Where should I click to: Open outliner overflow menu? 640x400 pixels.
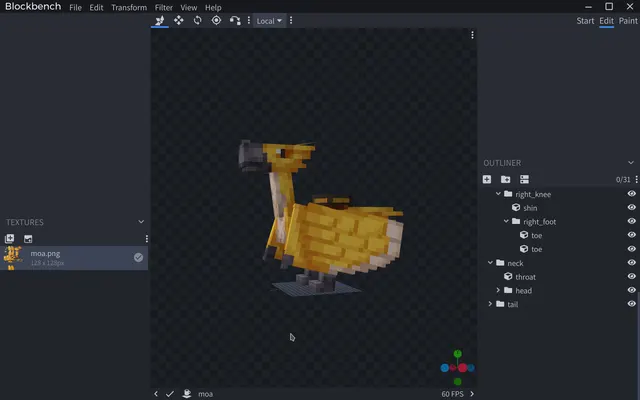pos(636,179)
